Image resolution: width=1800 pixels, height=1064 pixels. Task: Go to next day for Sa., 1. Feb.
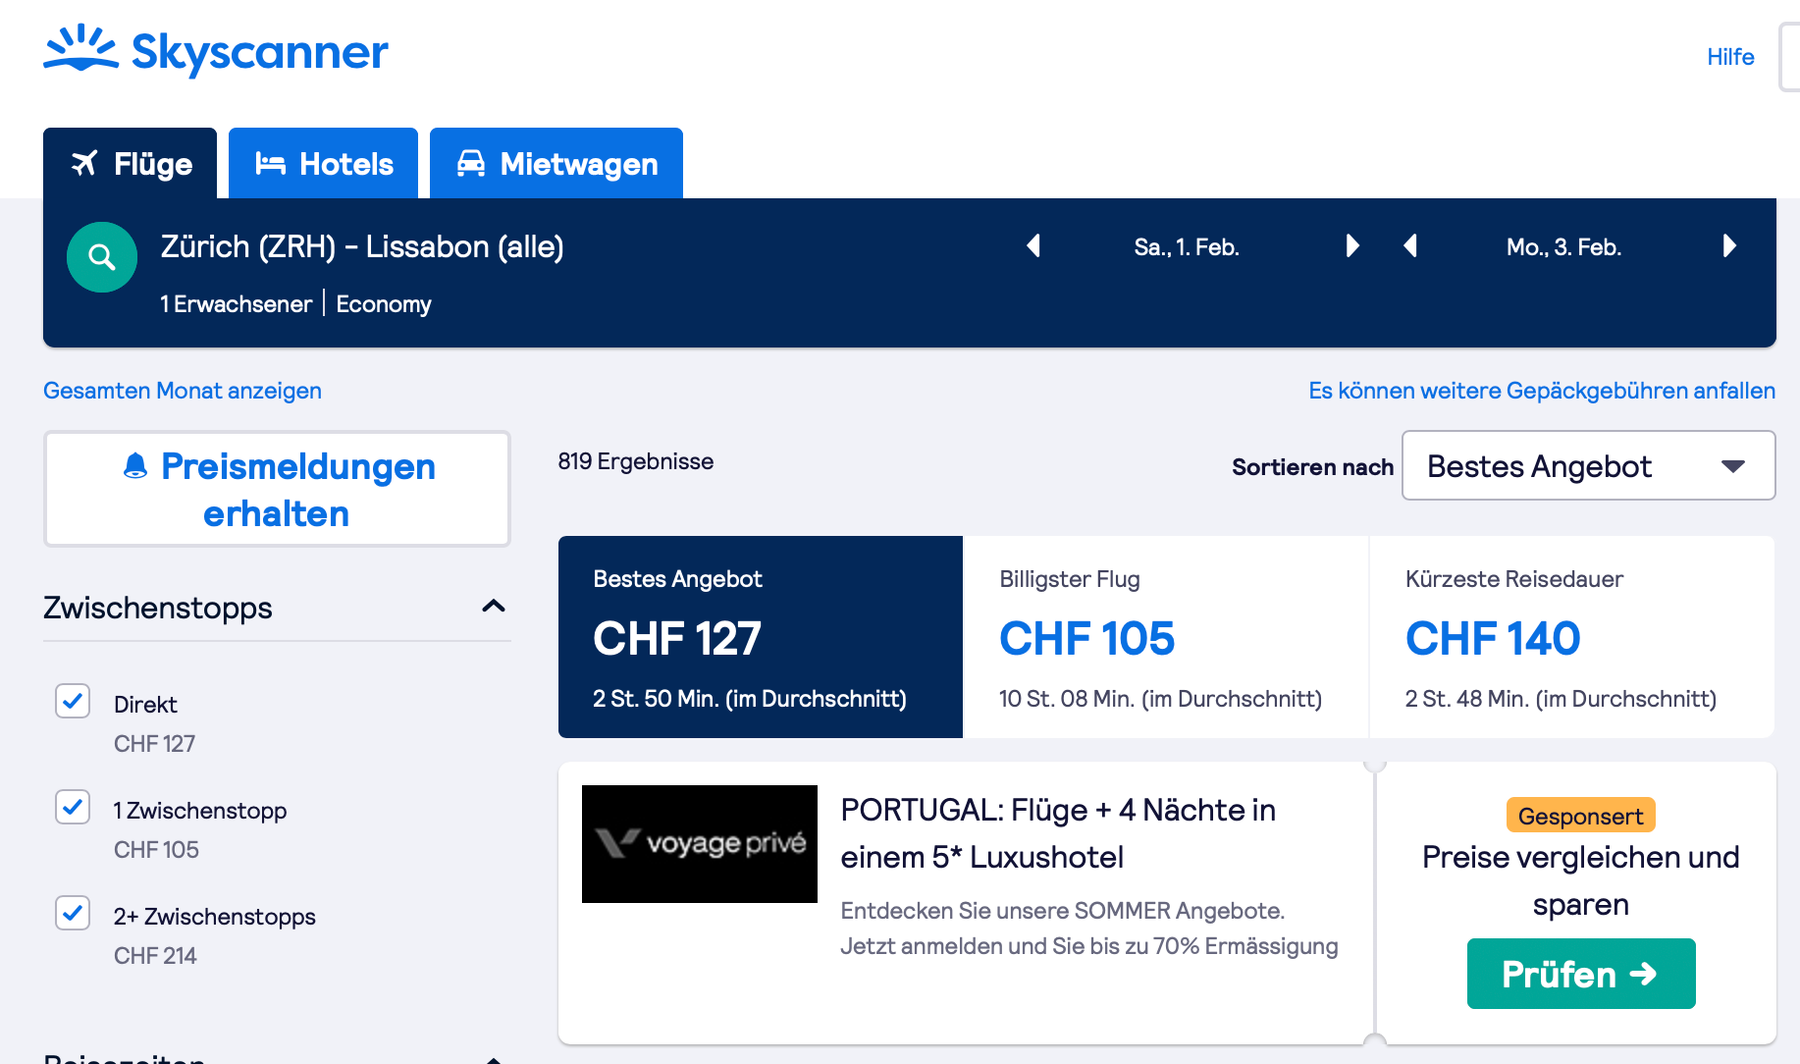[x=1352, y=246]
